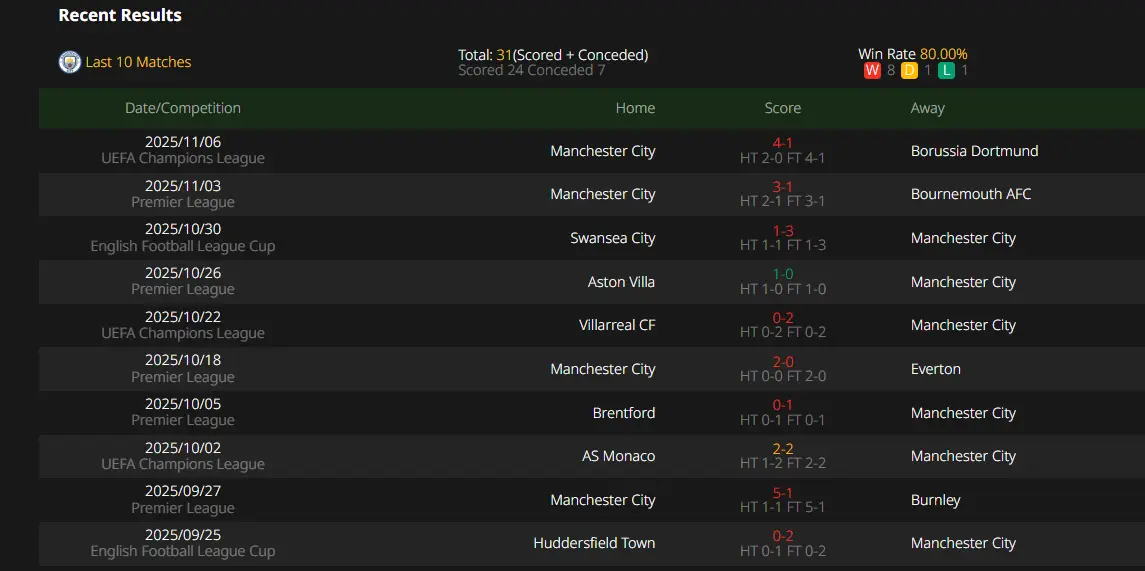
Task: Click the Date/Competition column header
Action: click(183, 108)
